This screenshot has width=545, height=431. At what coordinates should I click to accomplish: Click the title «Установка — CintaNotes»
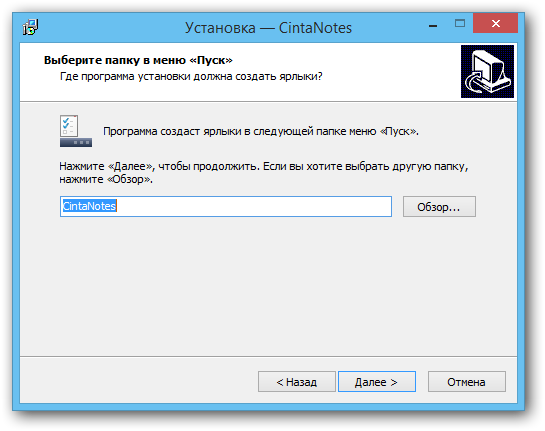point(268,28)
